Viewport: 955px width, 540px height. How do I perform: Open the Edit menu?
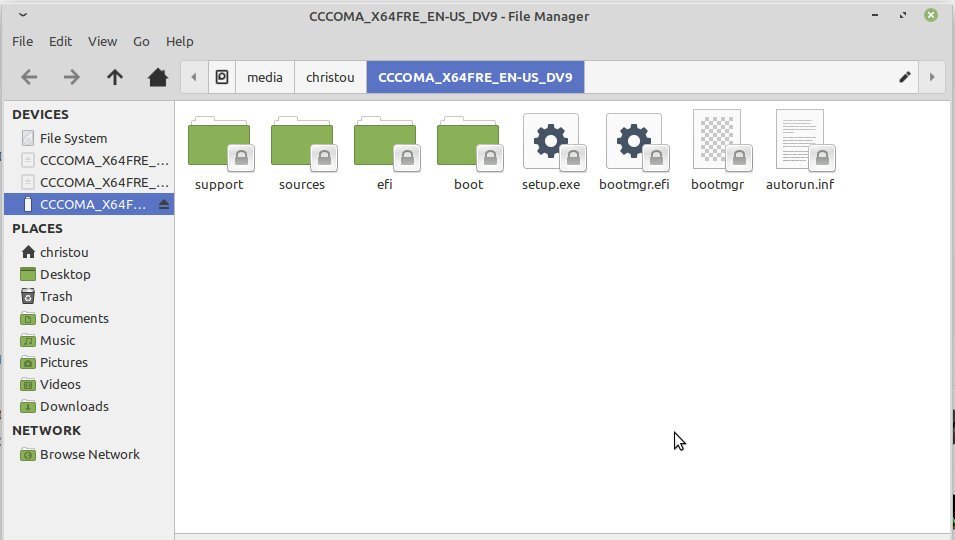click(60, 41)
